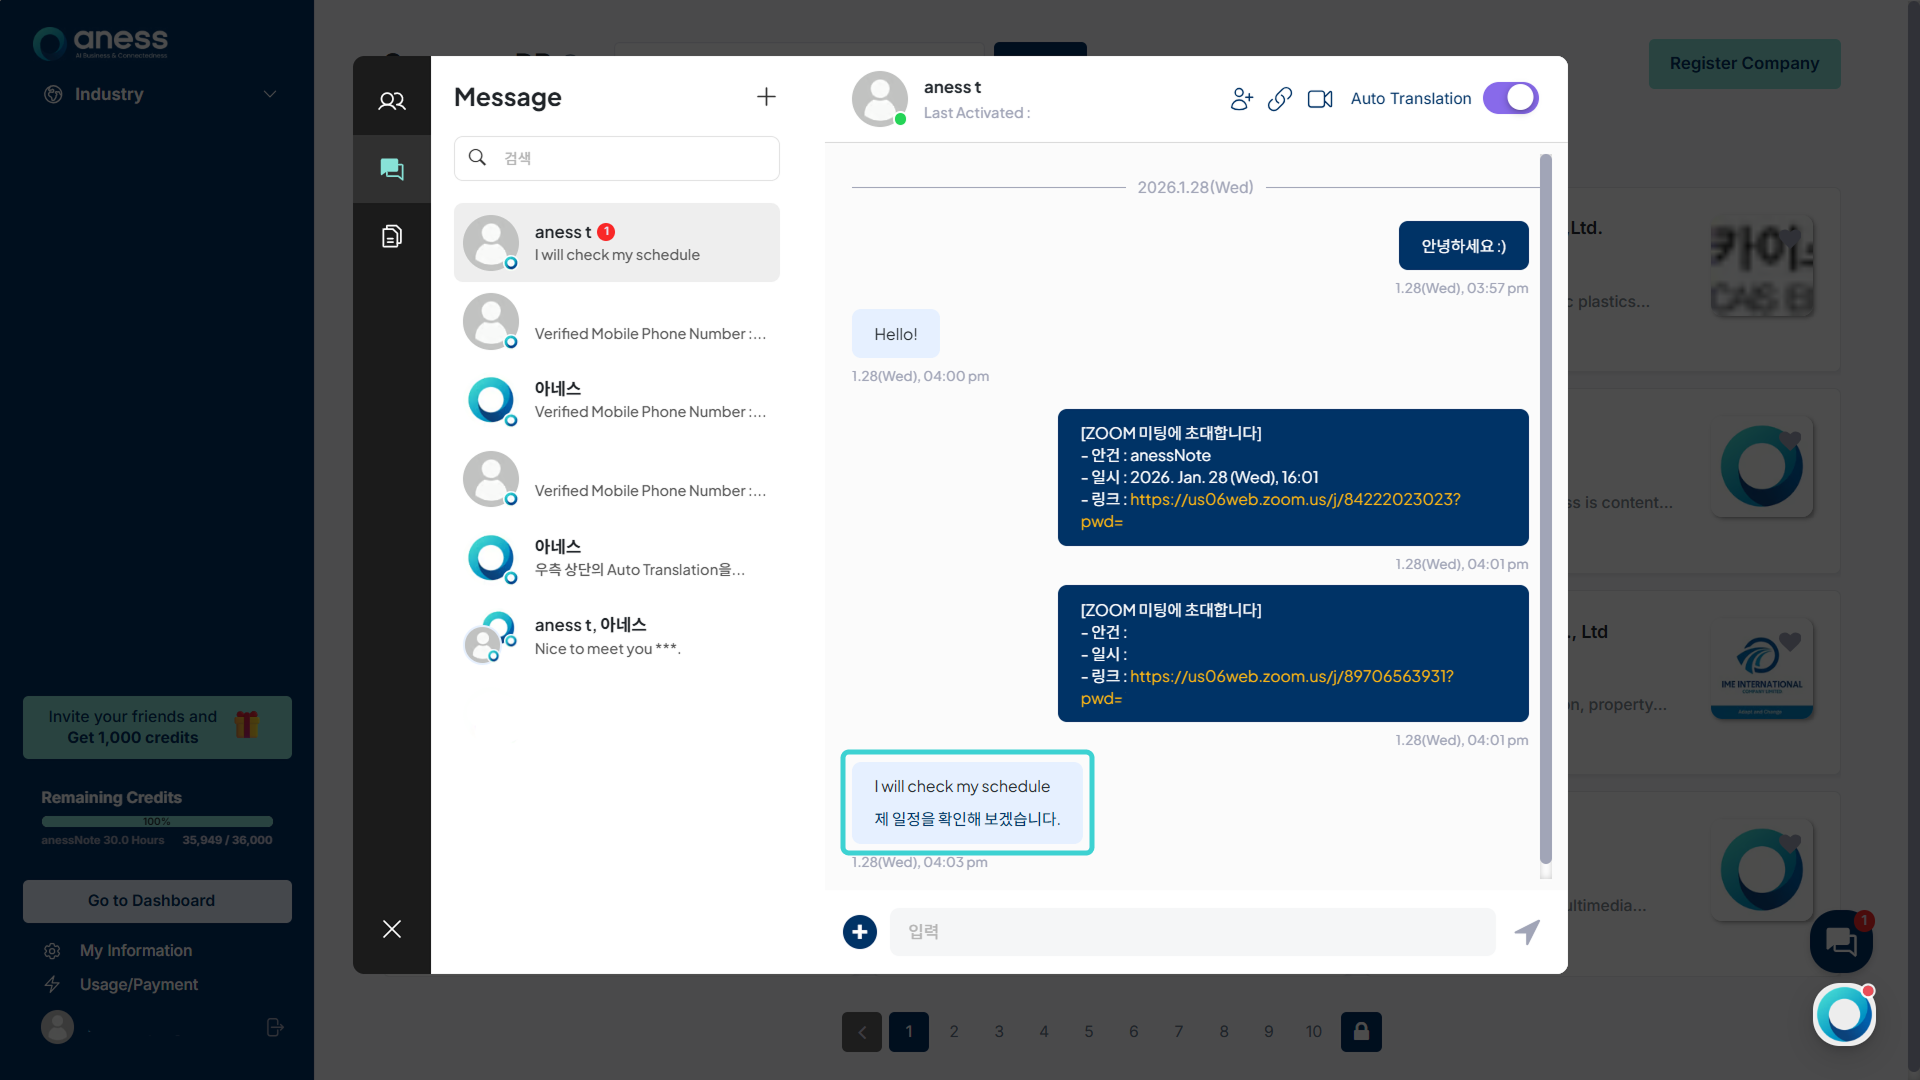The width and height of the screenshot is (1920, 1080).
Task: Click the message search field
Action: point(616,158)
